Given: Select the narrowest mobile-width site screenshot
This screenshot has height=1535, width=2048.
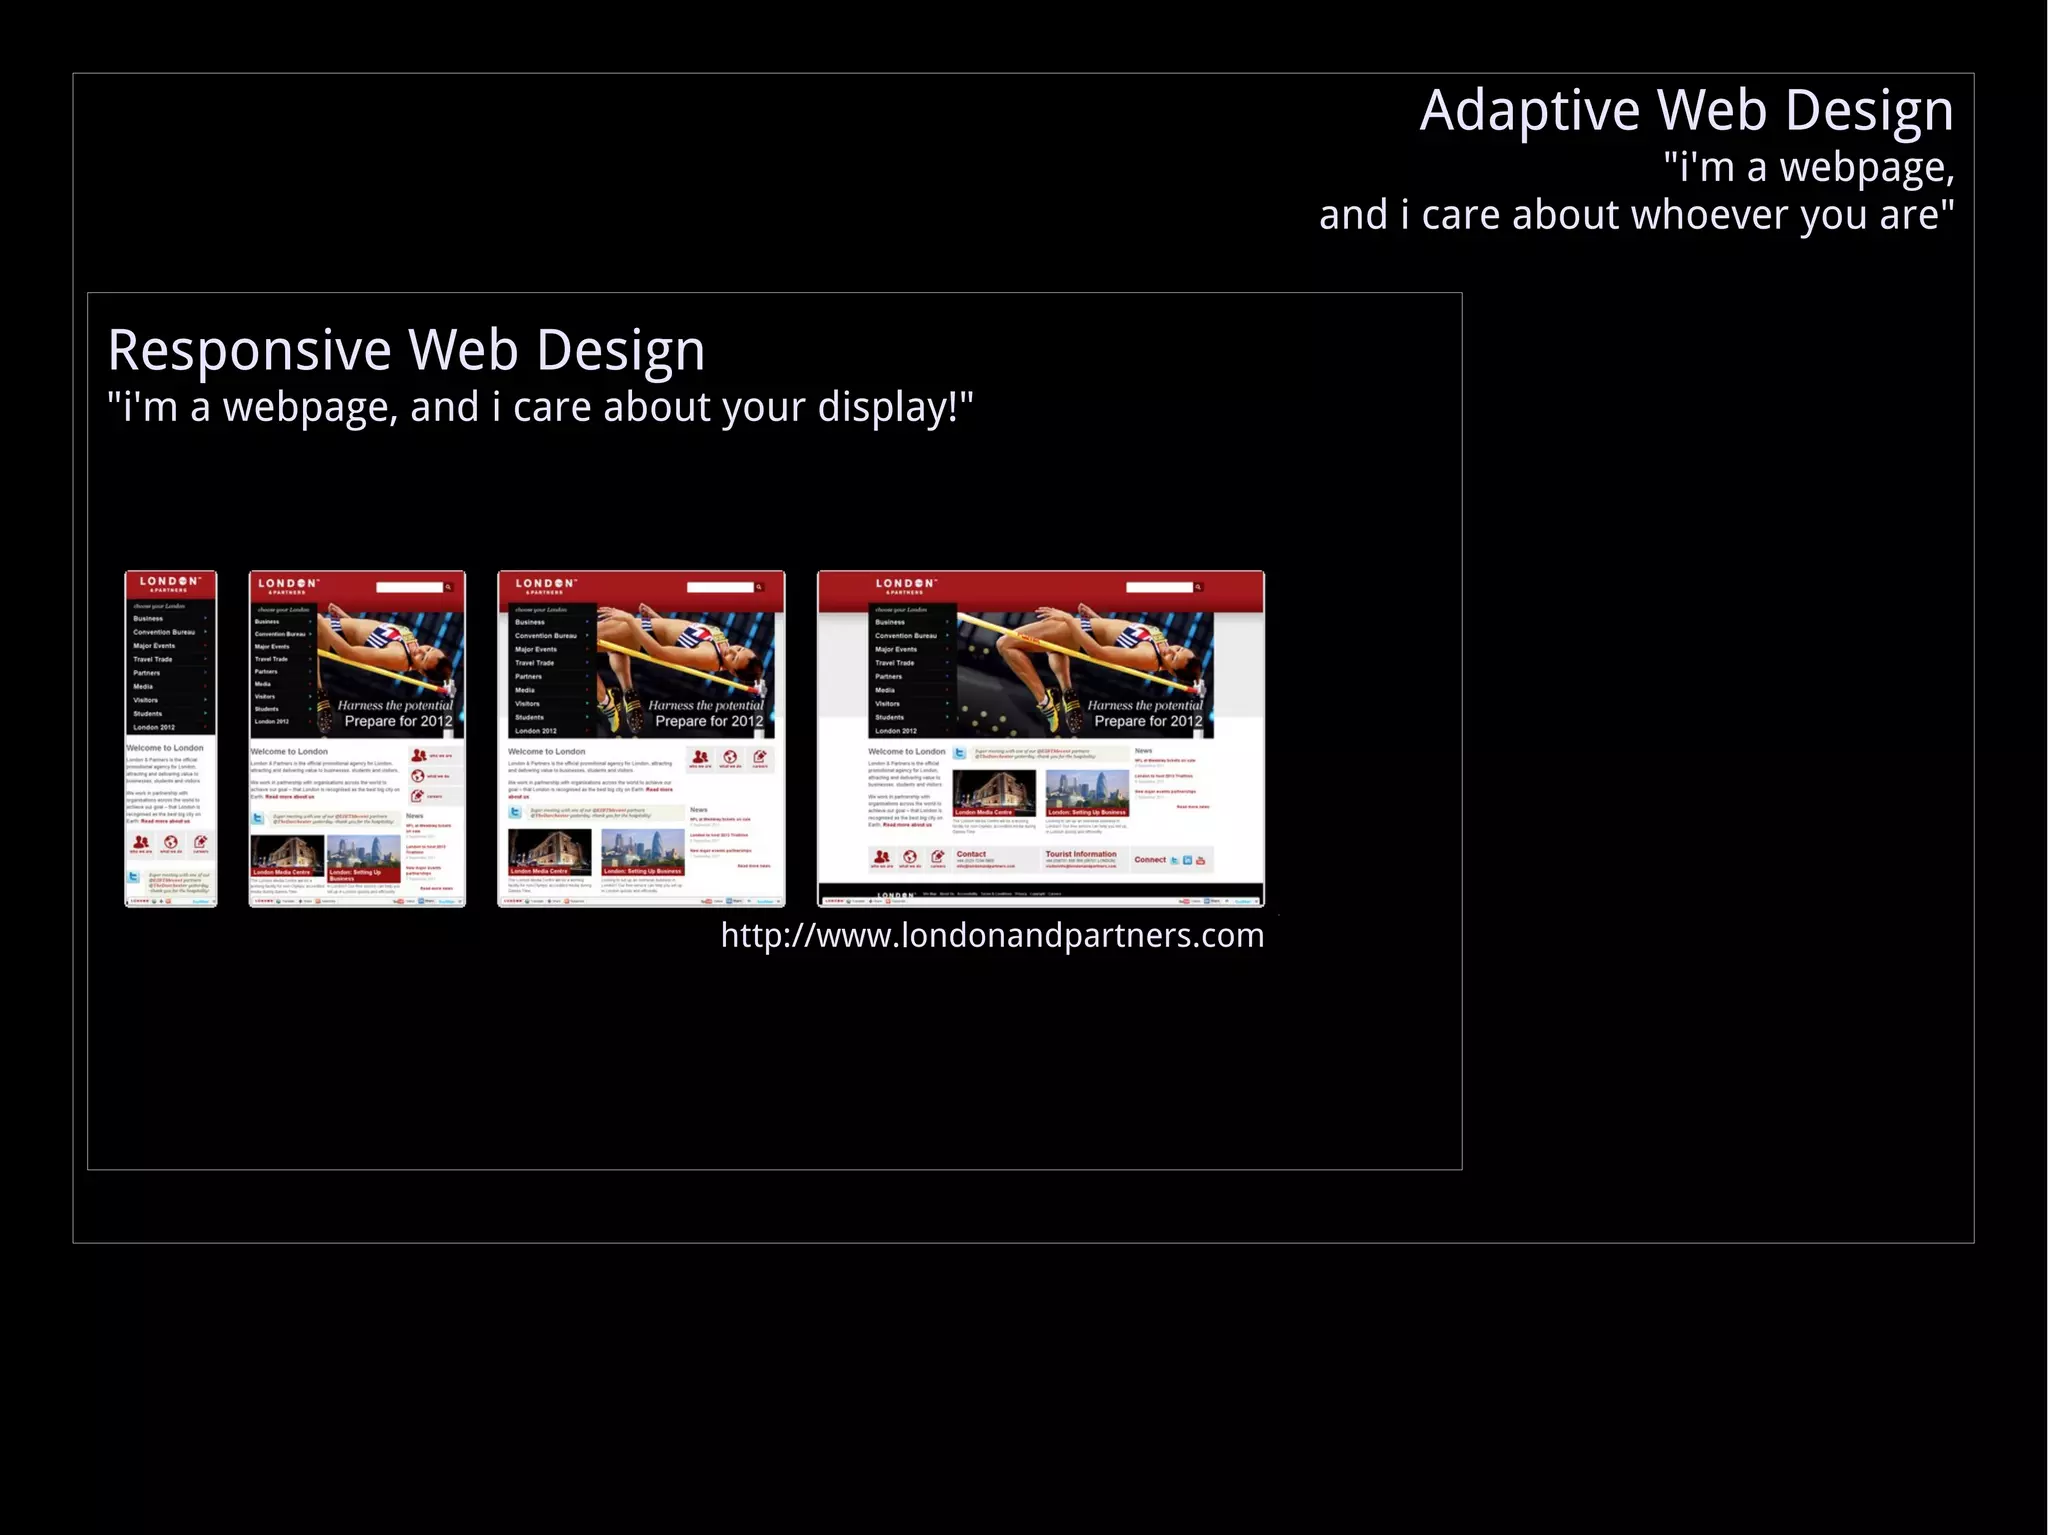Looking at the screenshot, I should pos(170,739).
